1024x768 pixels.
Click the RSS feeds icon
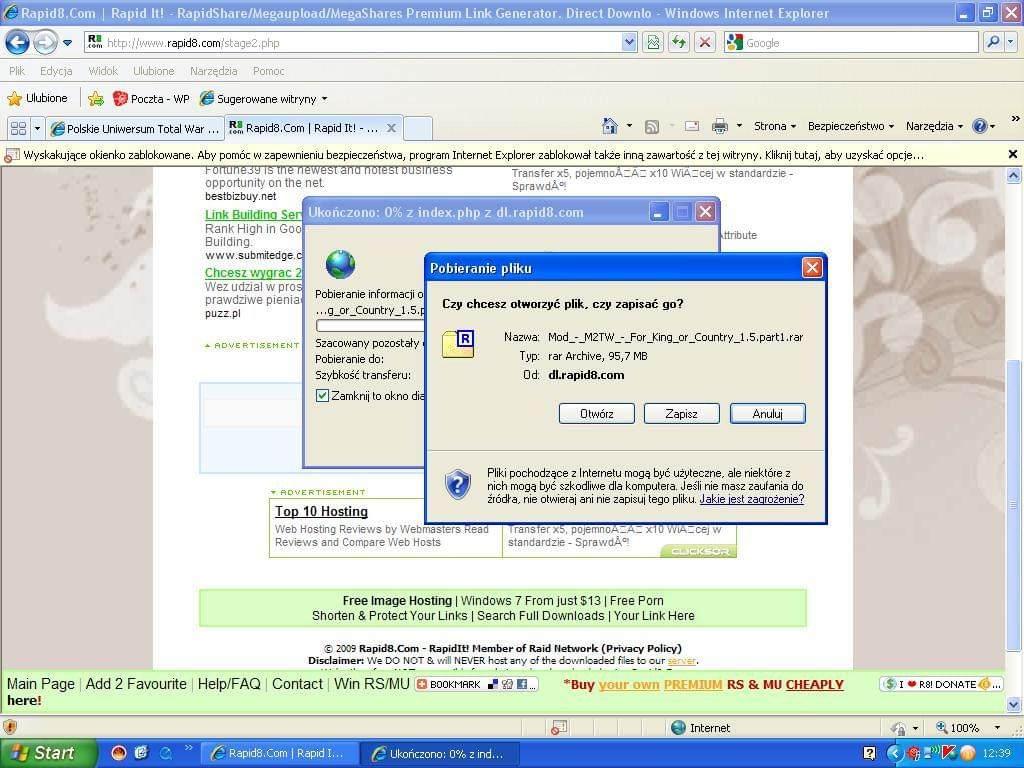tap(651, 127)
